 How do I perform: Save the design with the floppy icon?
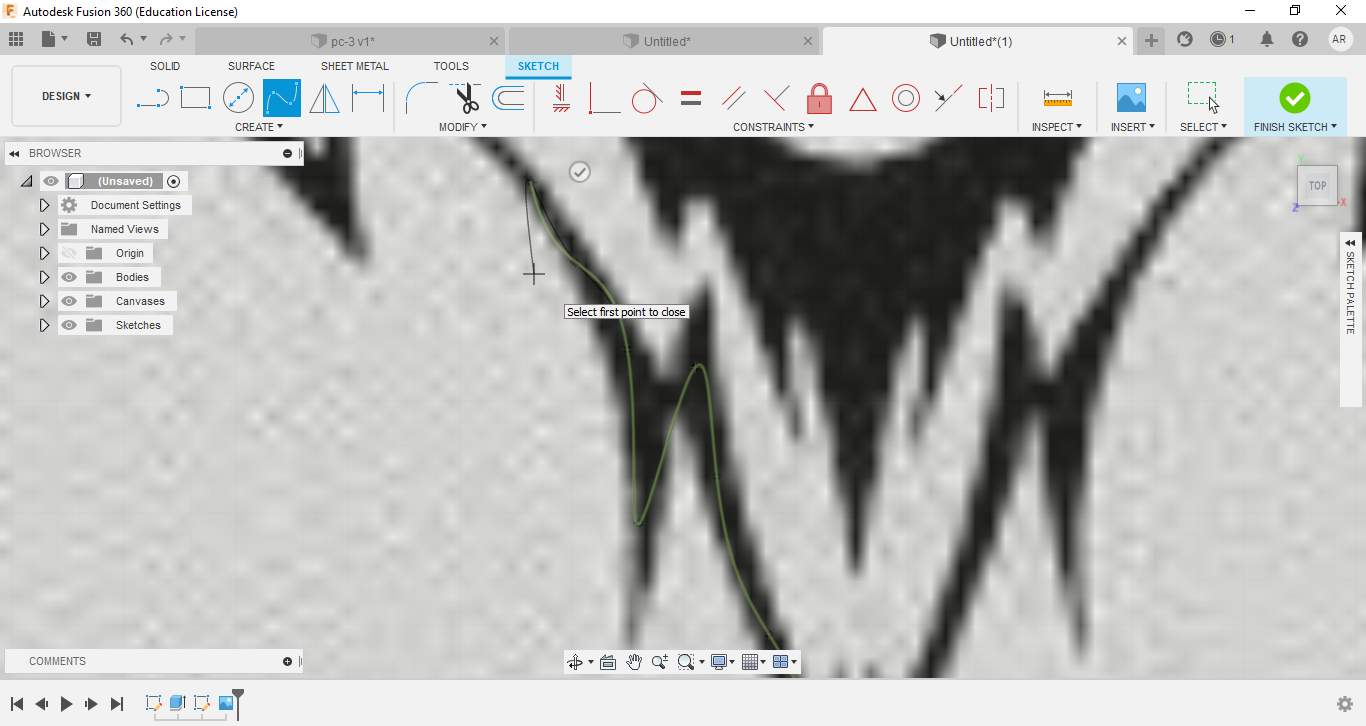[94, 39]
